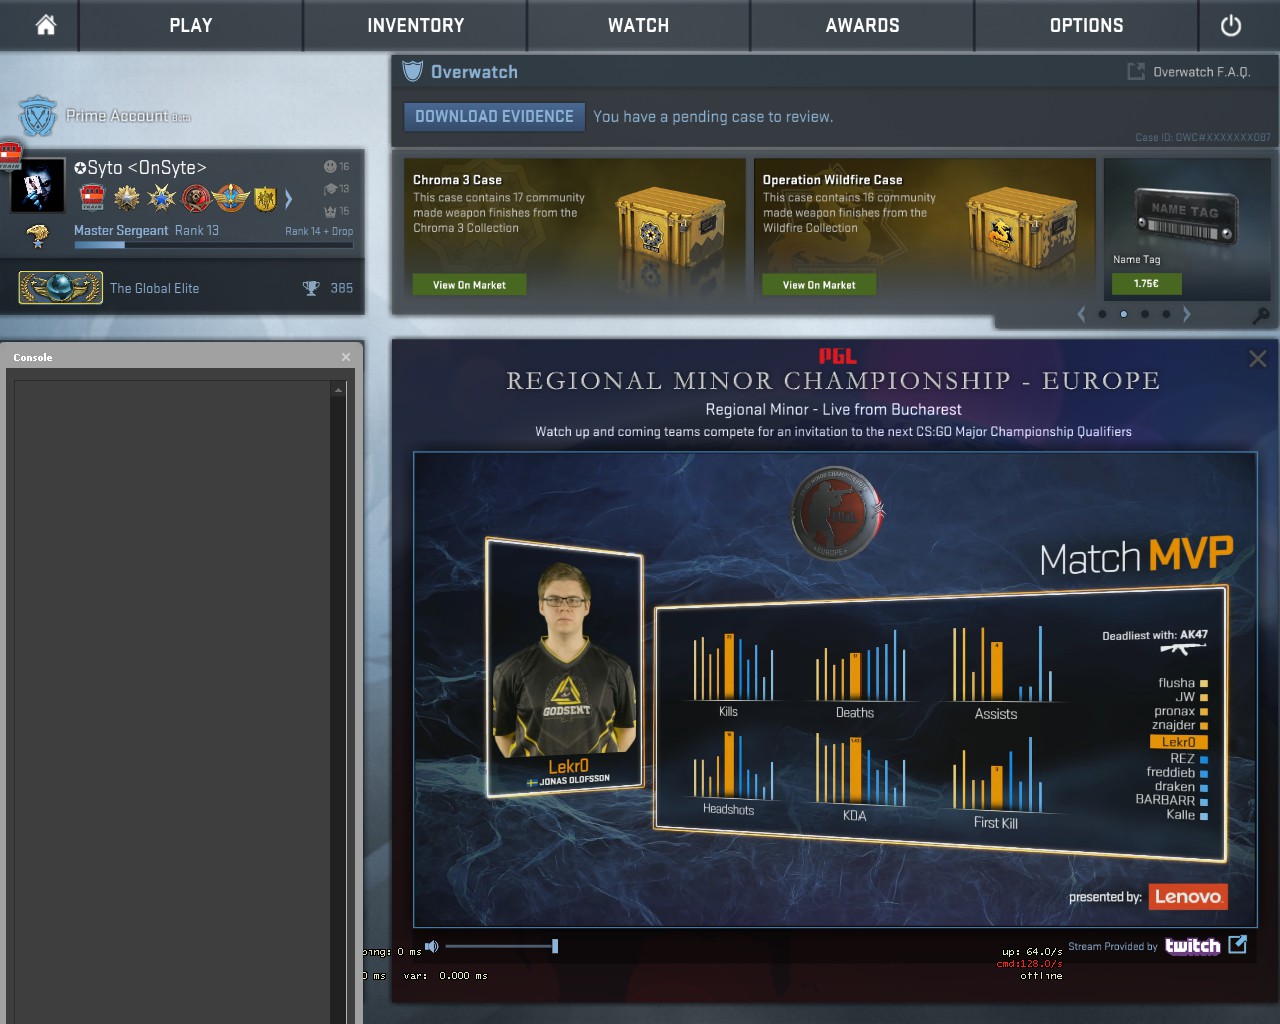Open the Overwatch F.A.Q. link
The width and height of the screenshot is (1280, 1024).
click(x=1201, y=72)
